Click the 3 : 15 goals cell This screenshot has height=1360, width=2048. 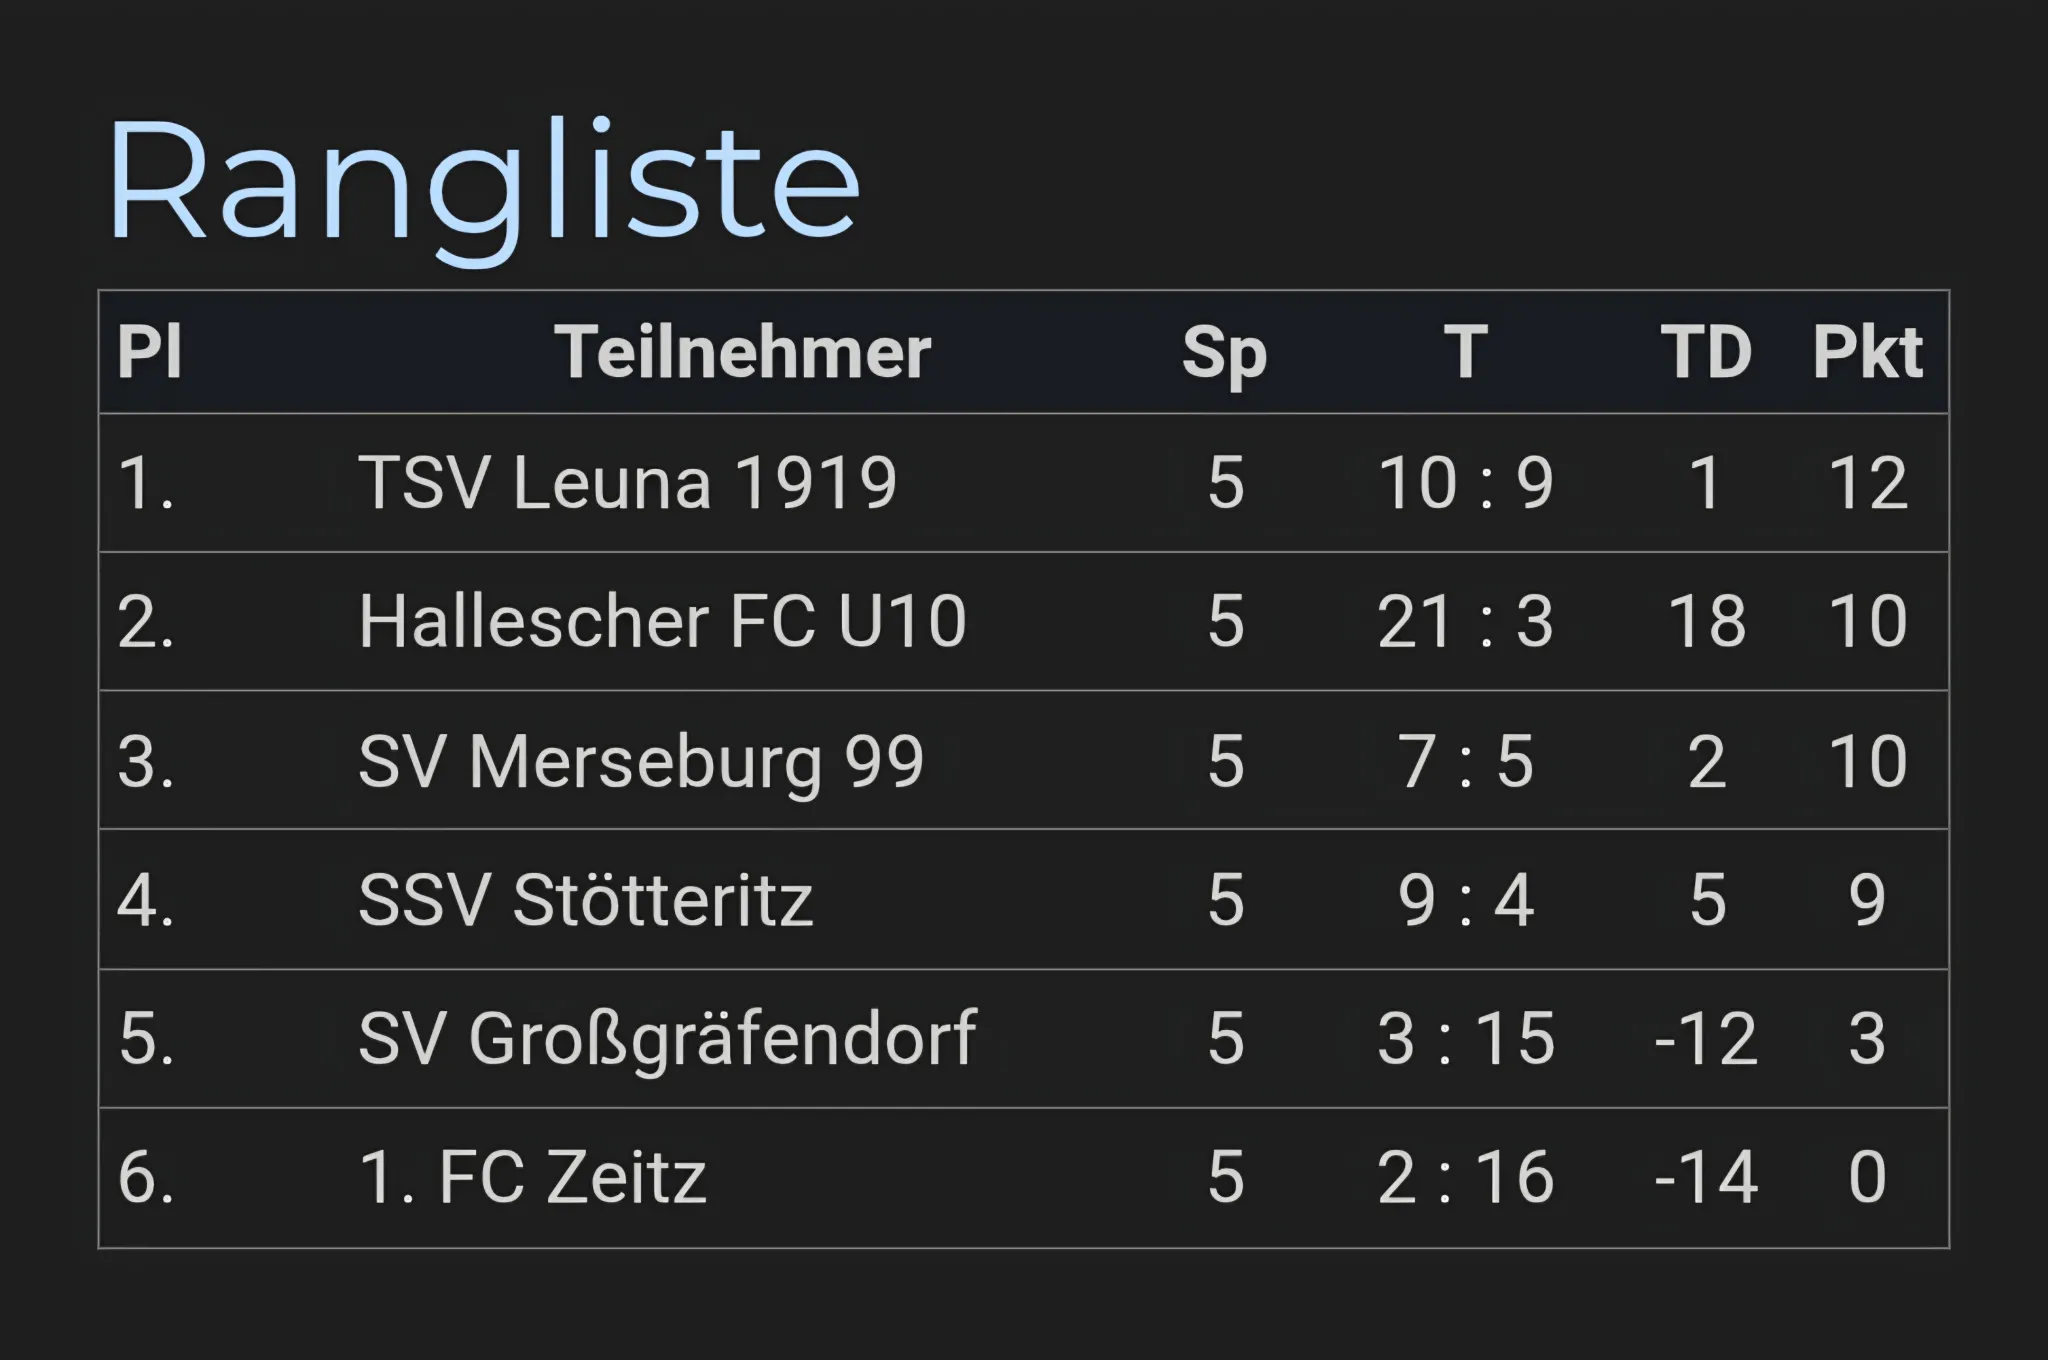tap(1465, 1038)
